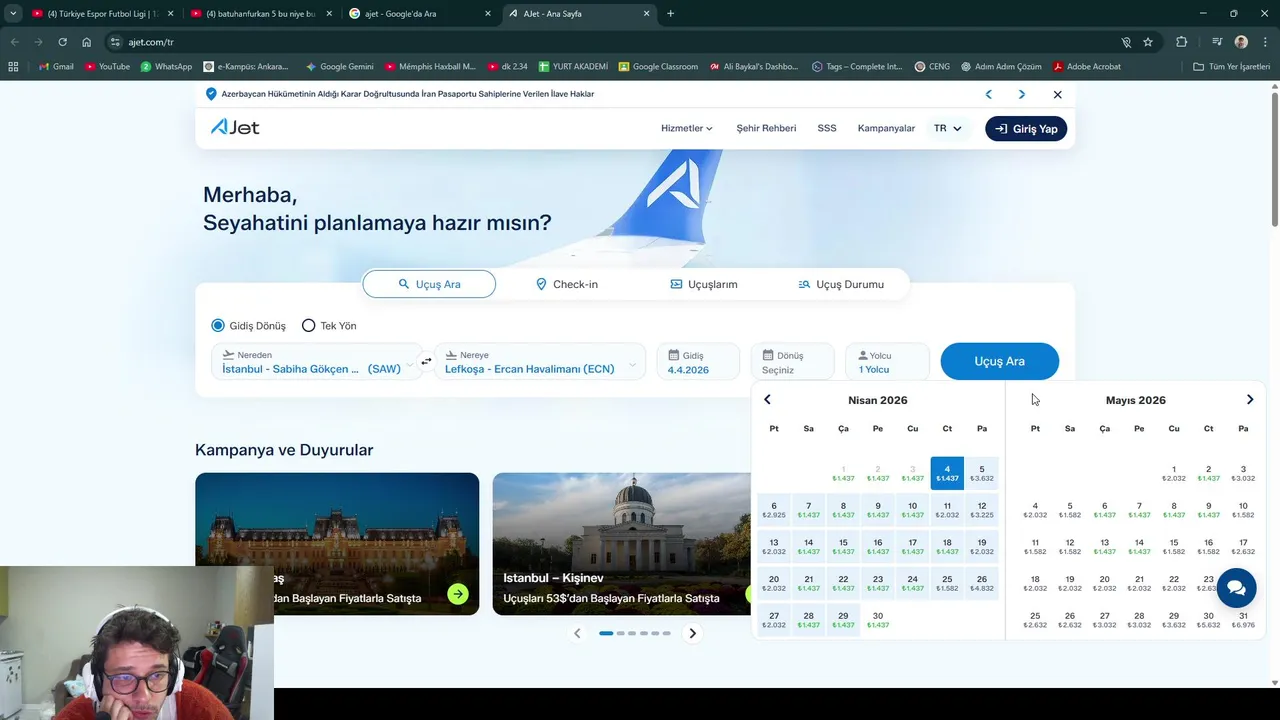Open YouTube bookmark
Viewport: 1280px width, 720px height.
coord(108,67)
